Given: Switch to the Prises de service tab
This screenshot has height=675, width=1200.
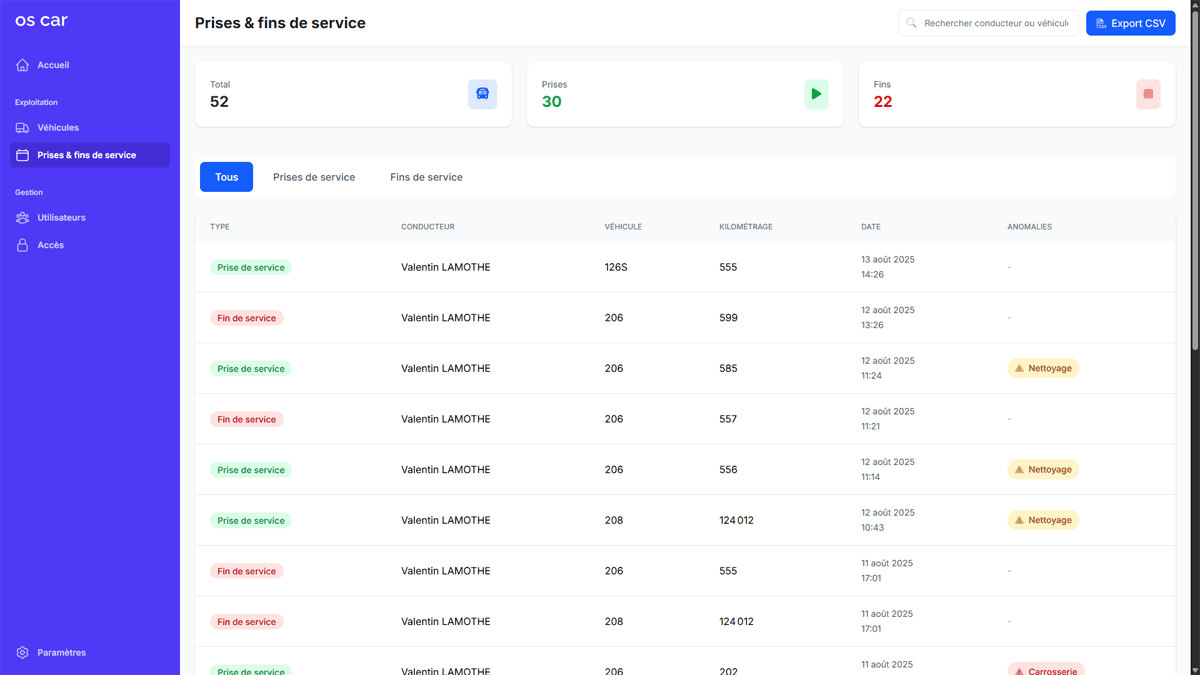Looking at the screenshot, I should [314, 177].
